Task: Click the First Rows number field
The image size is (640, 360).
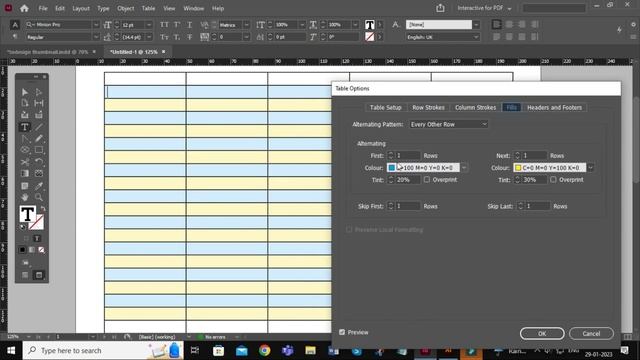Action: [407, 156]
